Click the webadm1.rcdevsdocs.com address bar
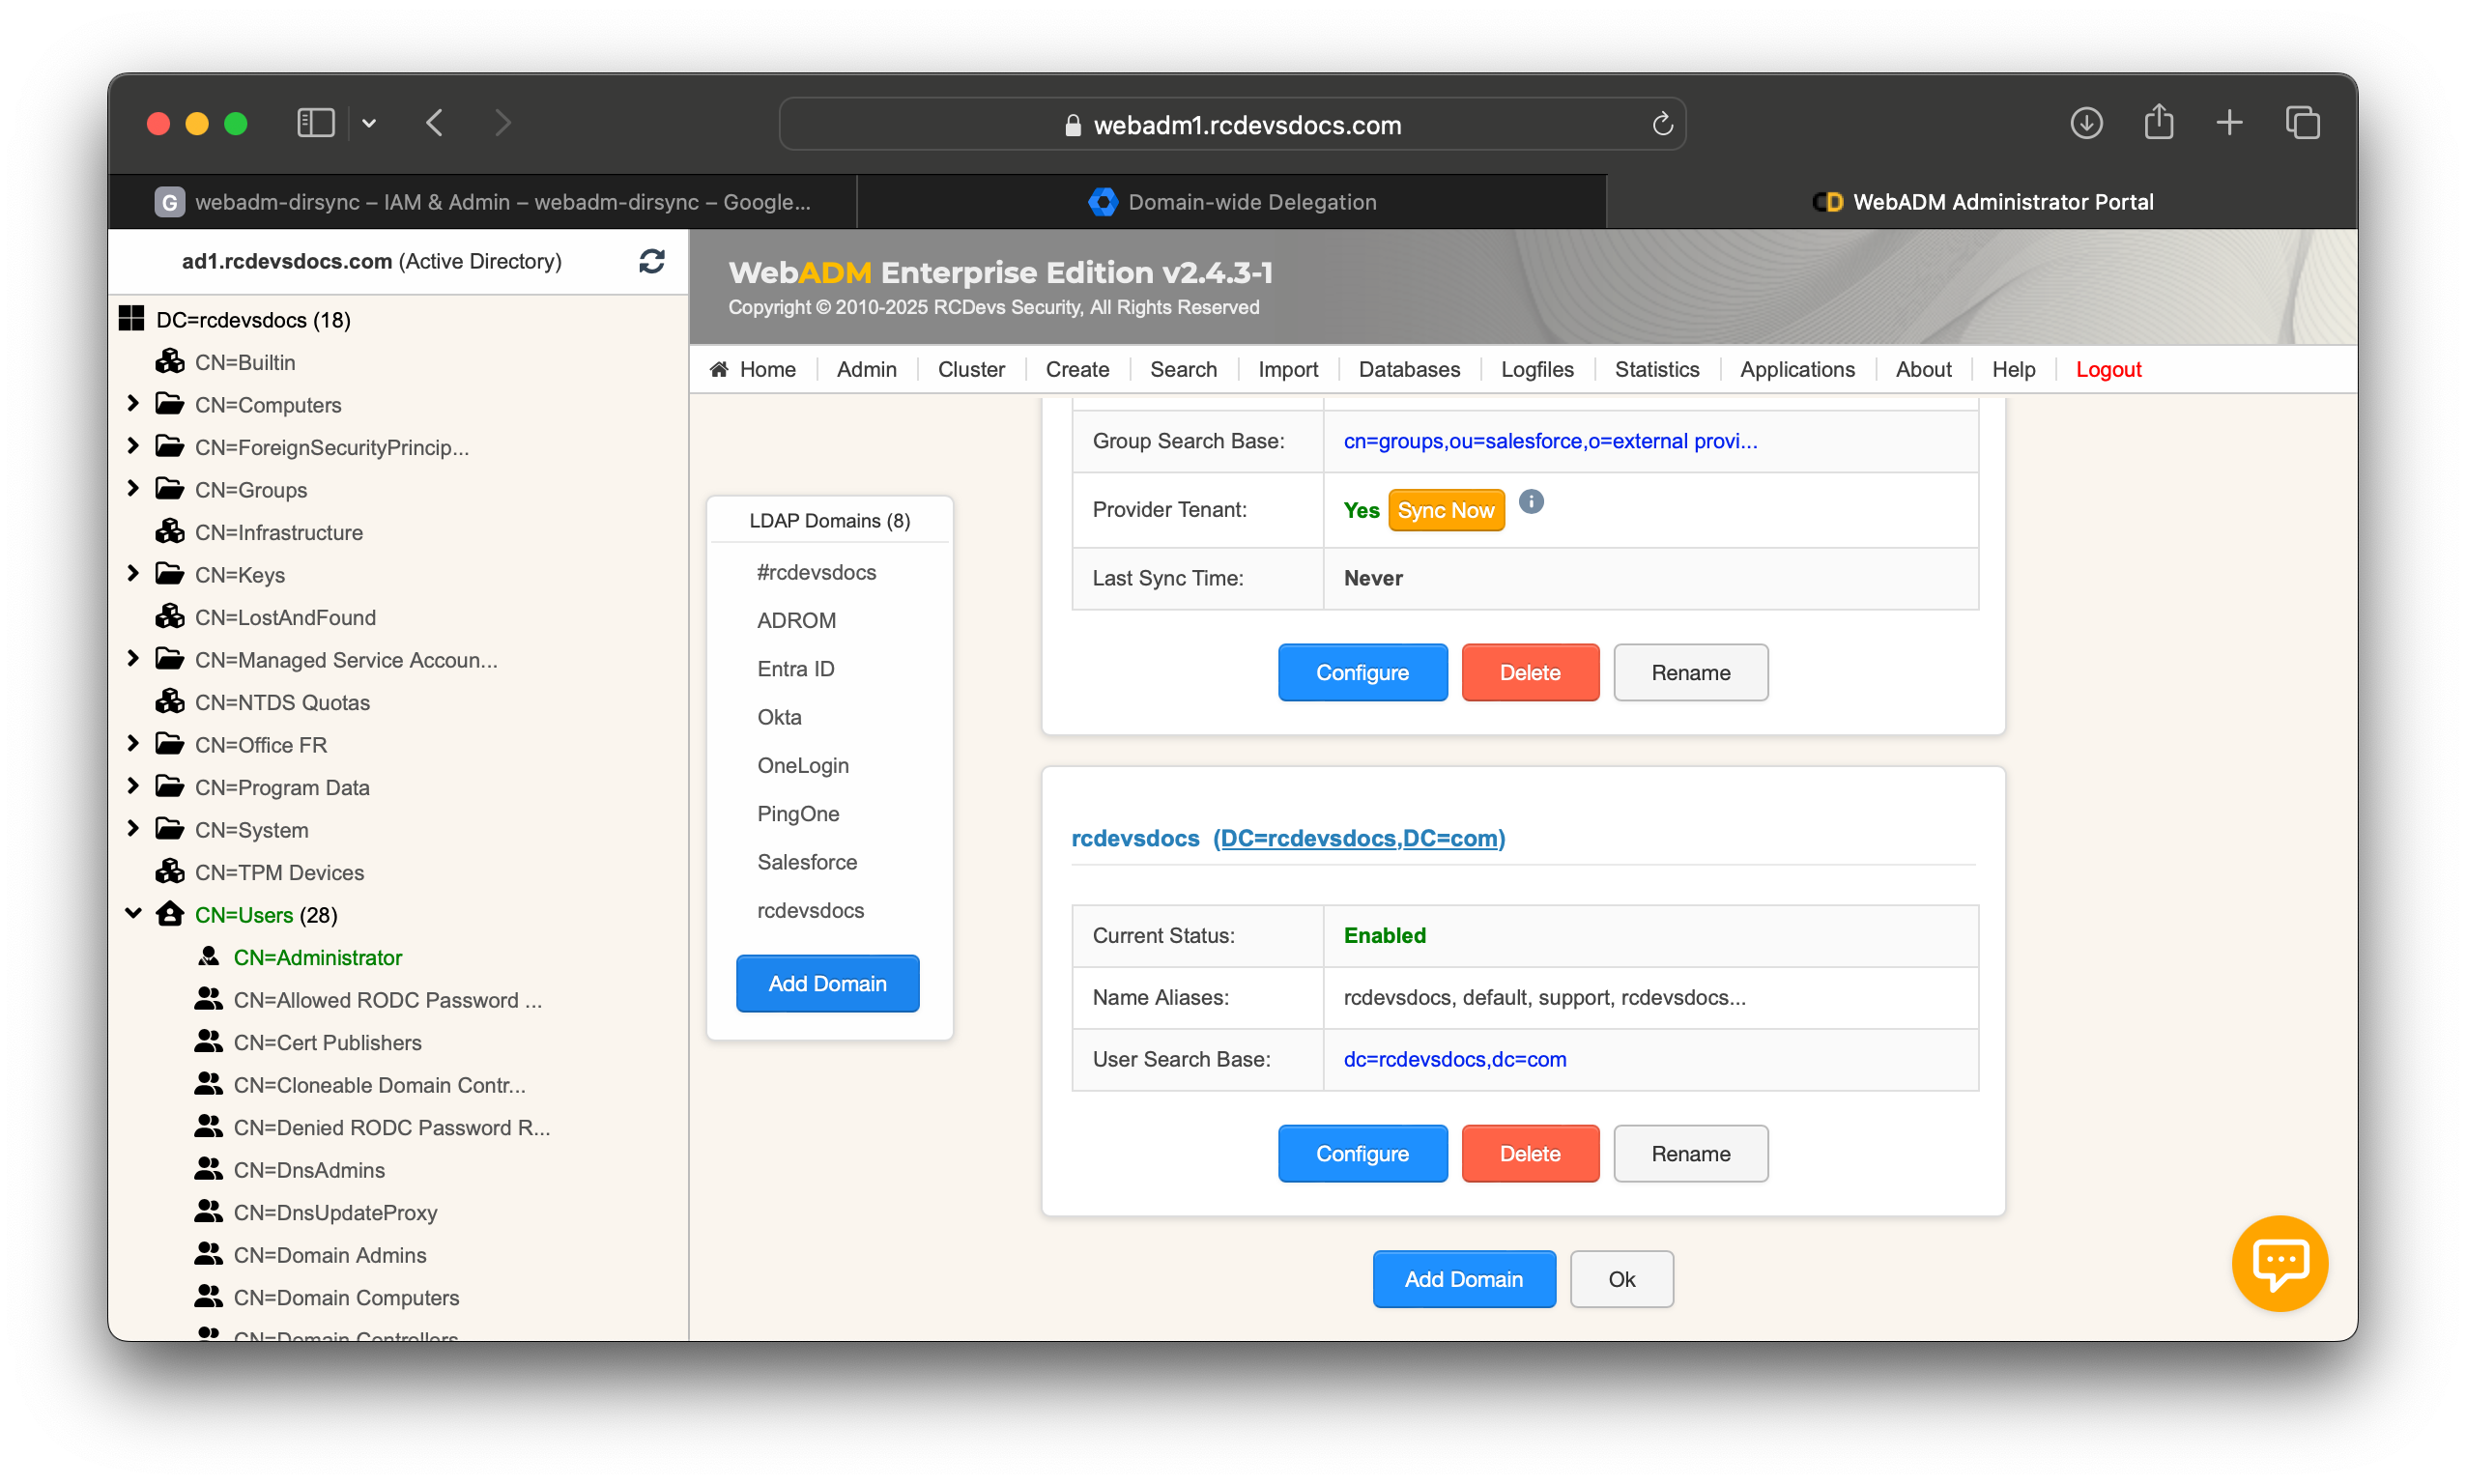 [x=1232, y=124]
